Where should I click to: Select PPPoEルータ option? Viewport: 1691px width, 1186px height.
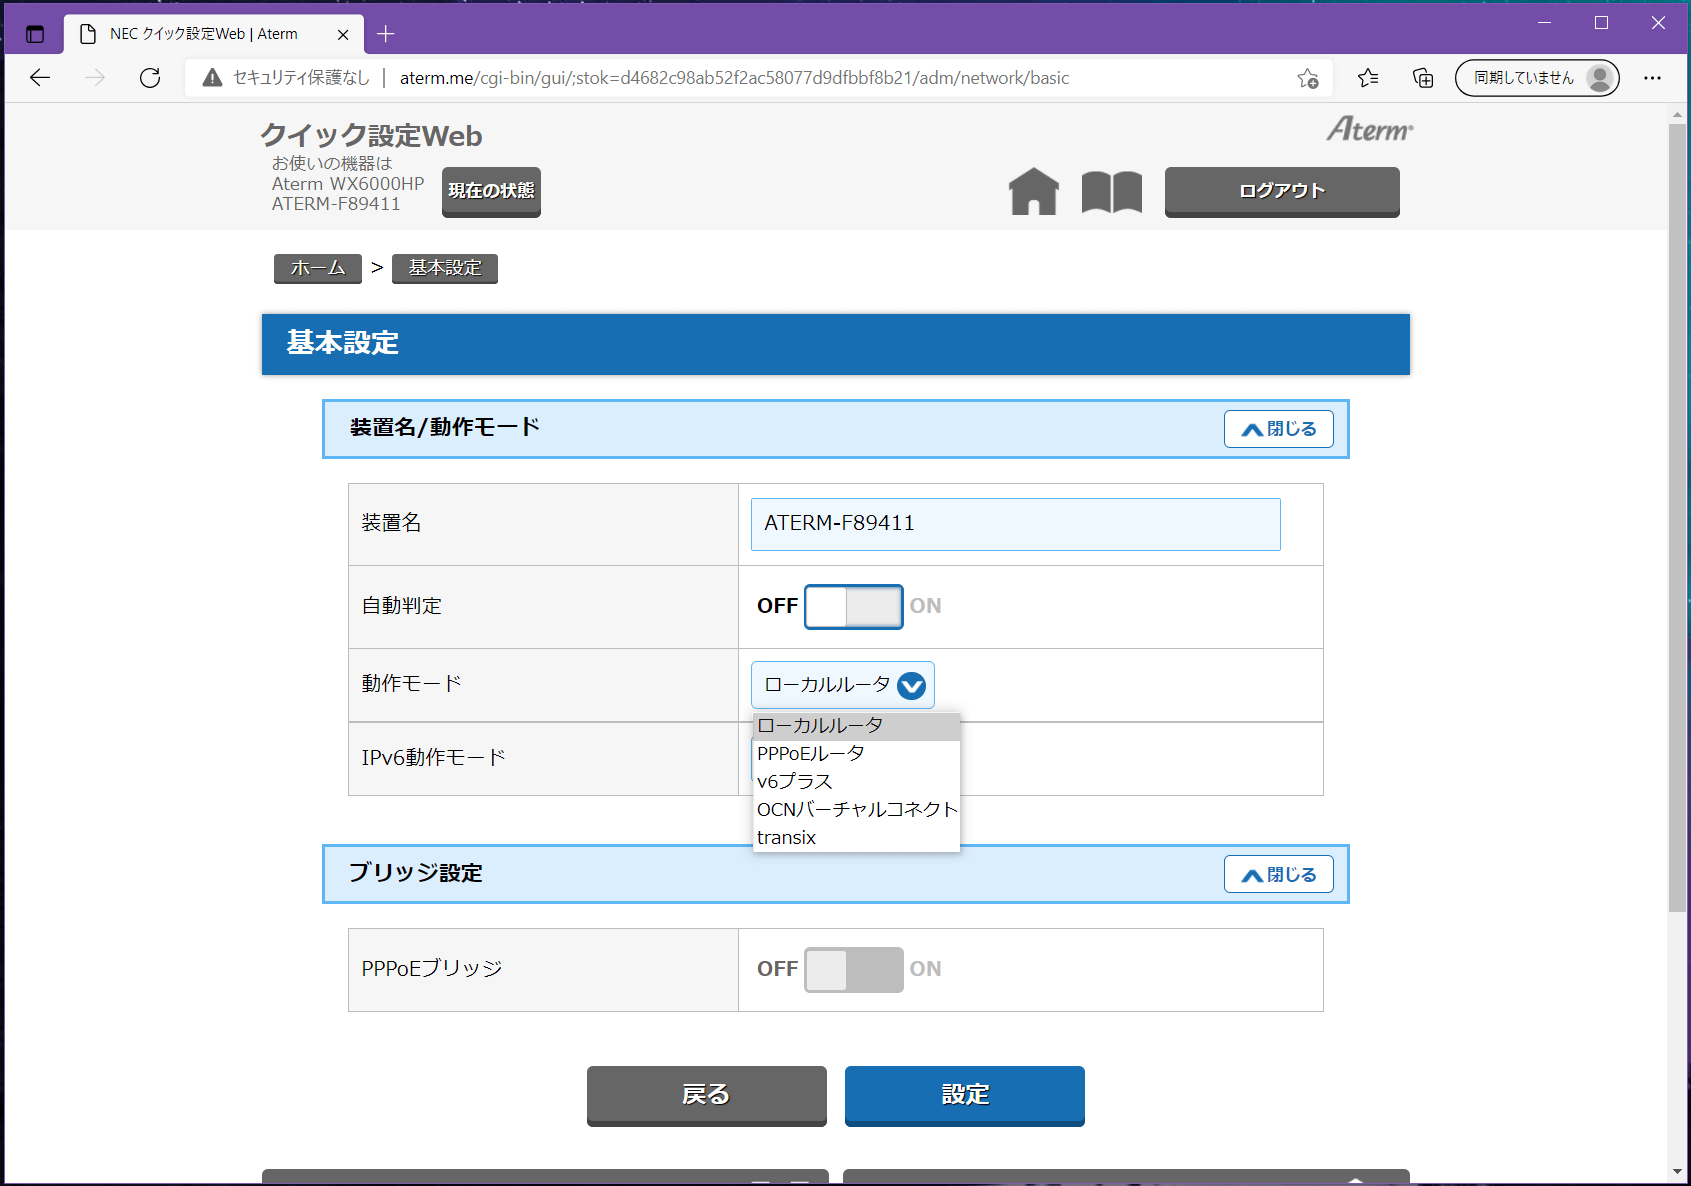pos(856,754)
